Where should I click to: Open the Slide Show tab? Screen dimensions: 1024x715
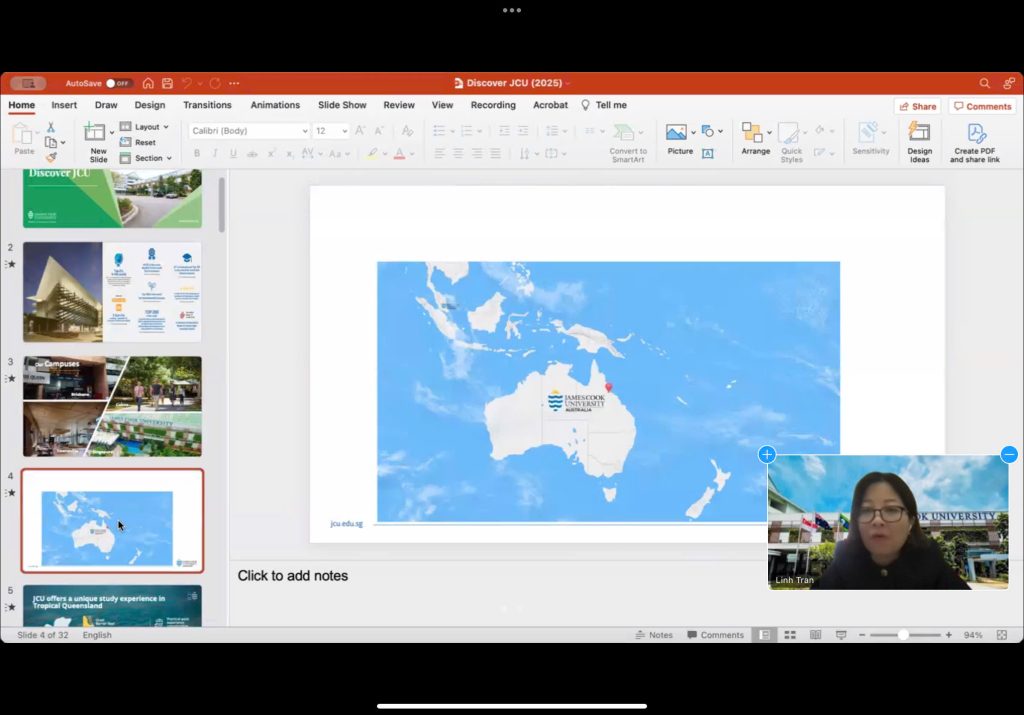coord(342,105)
